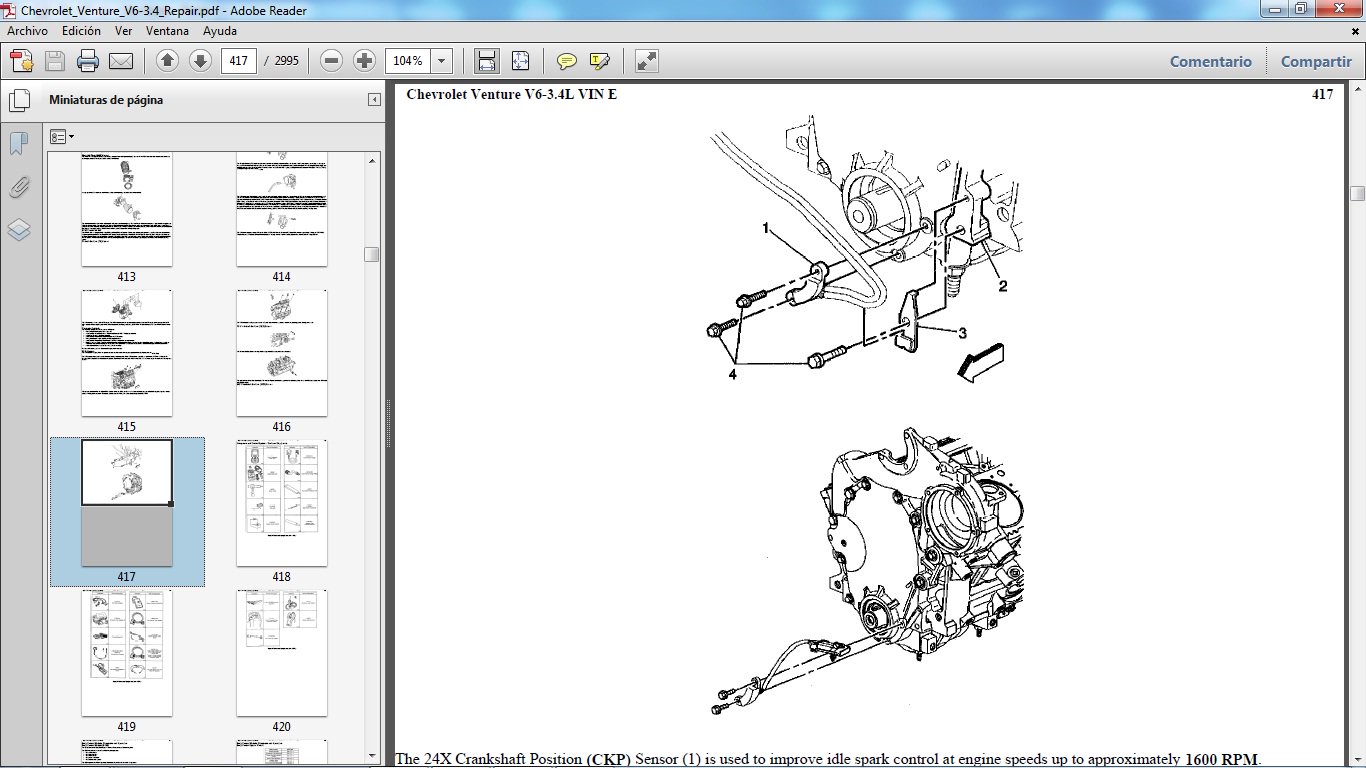Open the layers panel icon
The width and height of the screenshot is (1366, 768).
click(x=19, y=230)
